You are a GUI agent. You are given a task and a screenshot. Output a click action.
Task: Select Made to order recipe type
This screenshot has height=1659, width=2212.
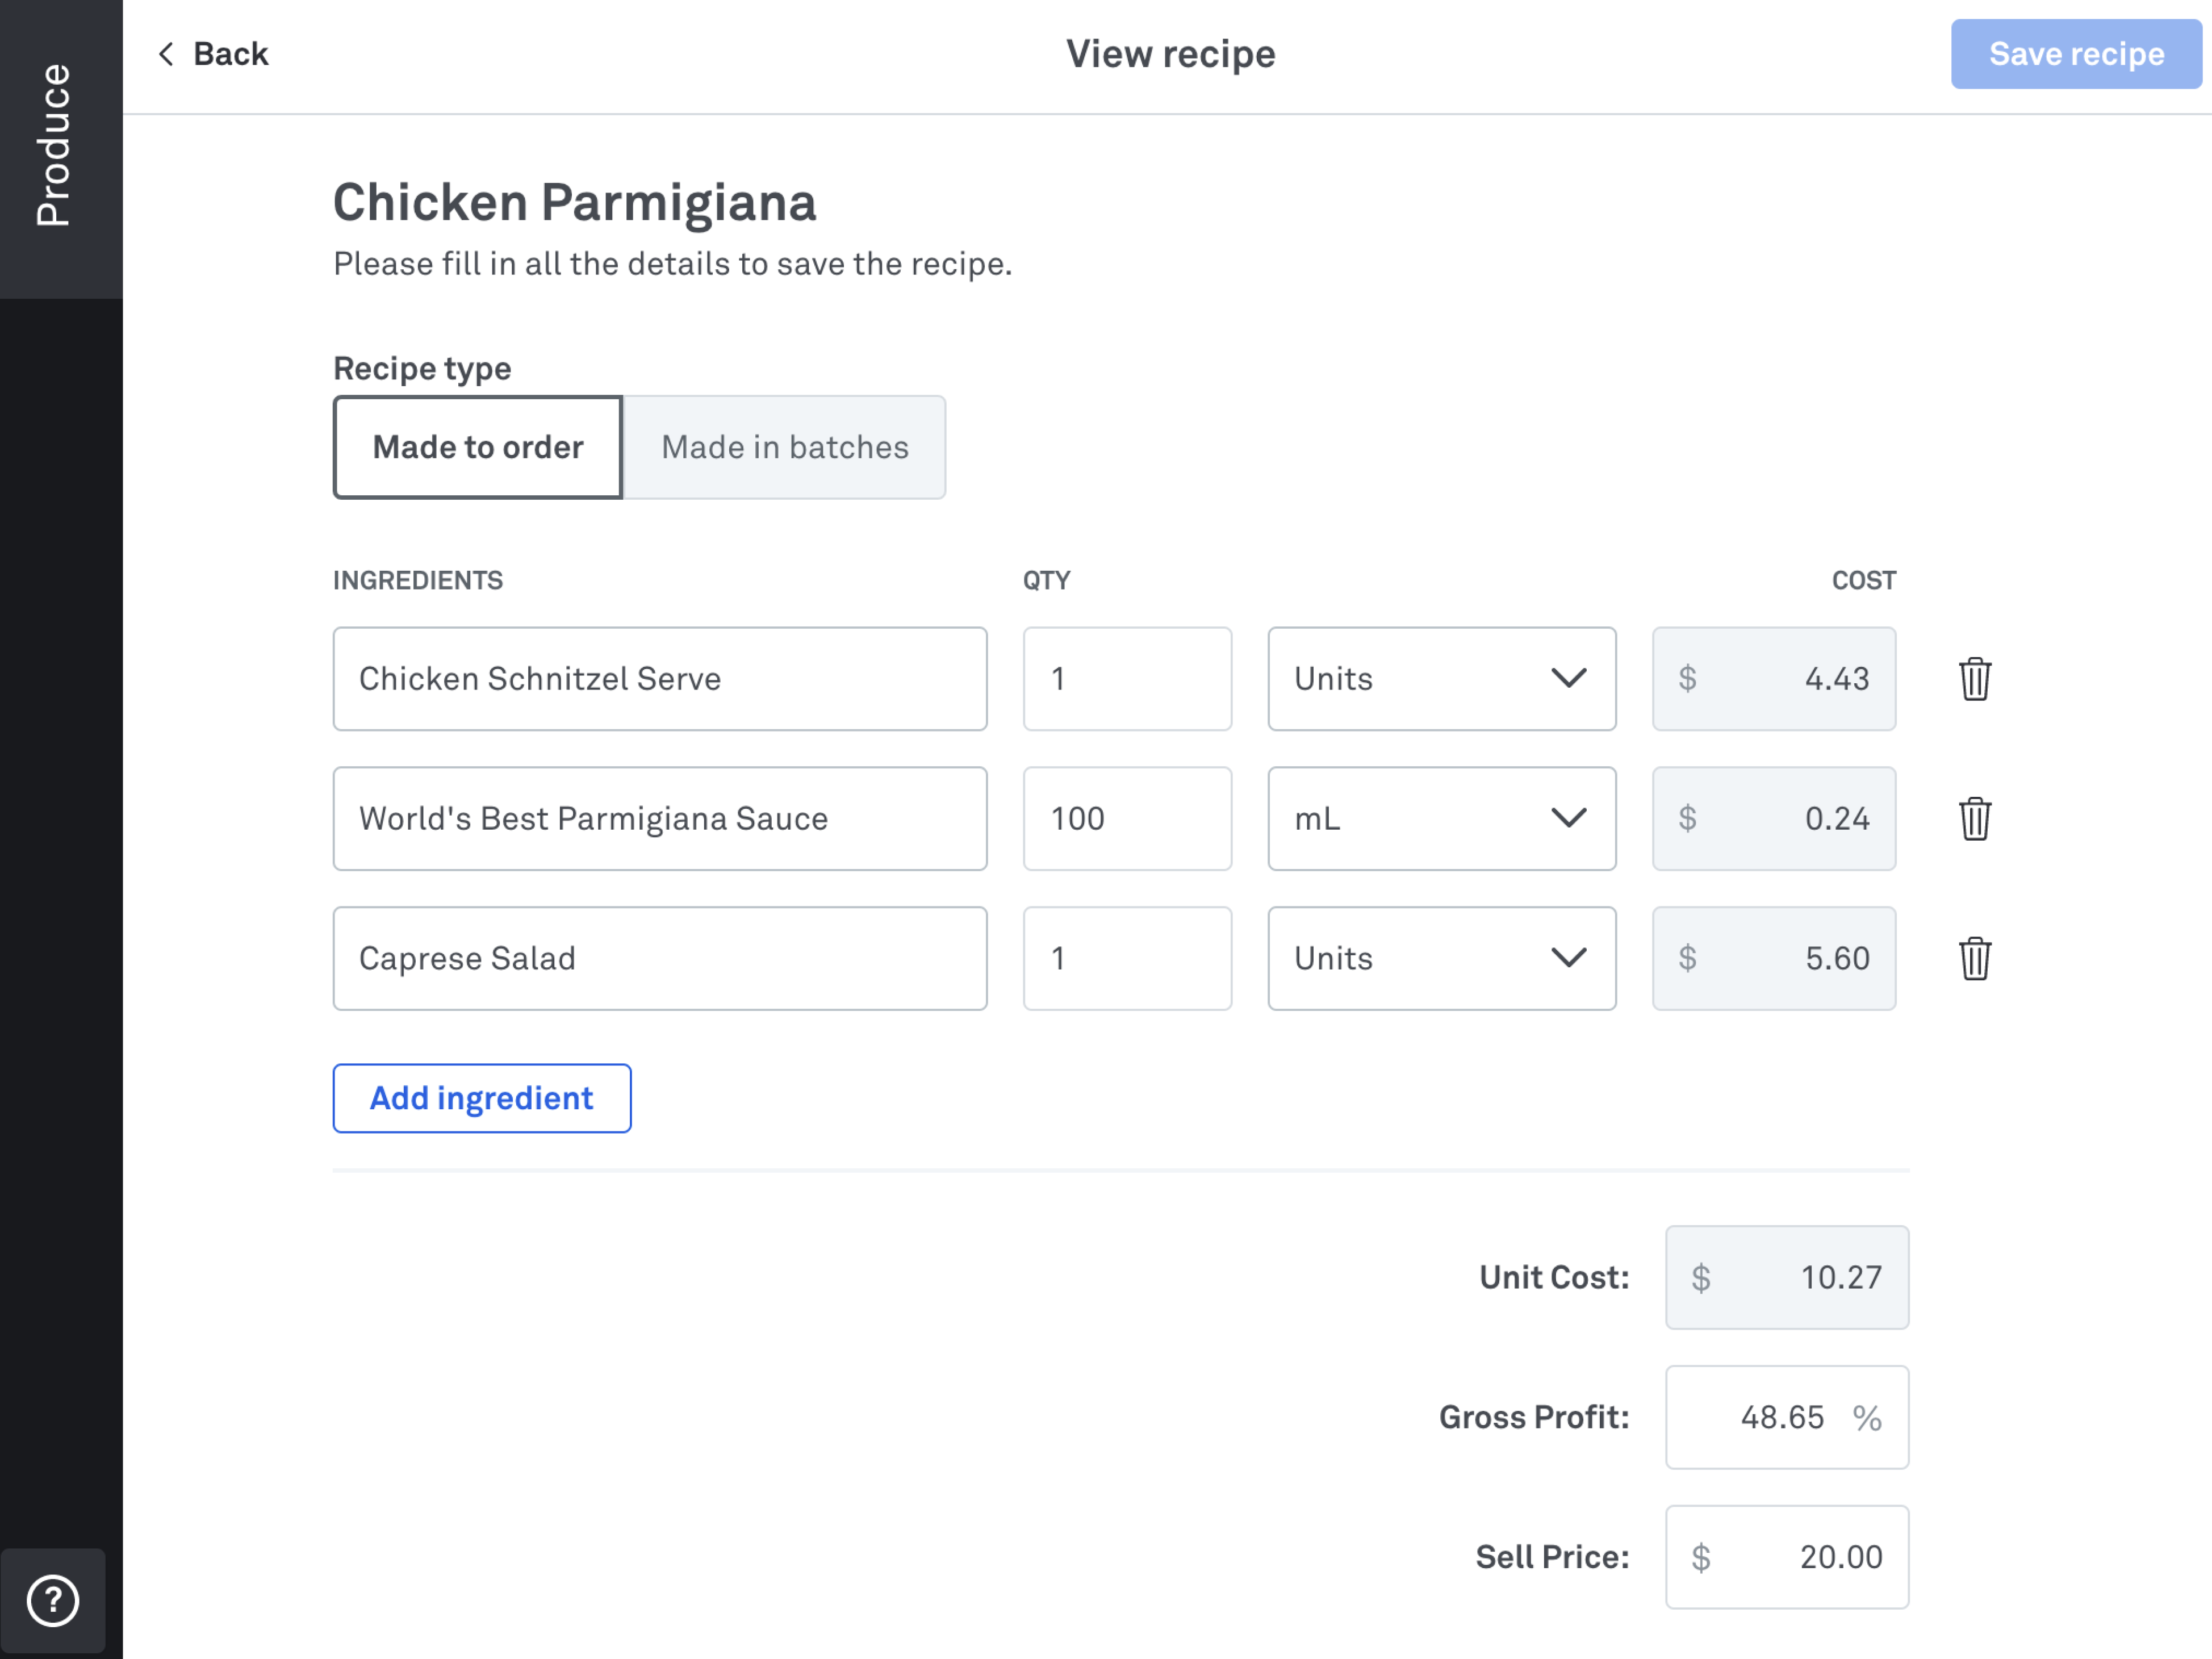coord(478,447)
